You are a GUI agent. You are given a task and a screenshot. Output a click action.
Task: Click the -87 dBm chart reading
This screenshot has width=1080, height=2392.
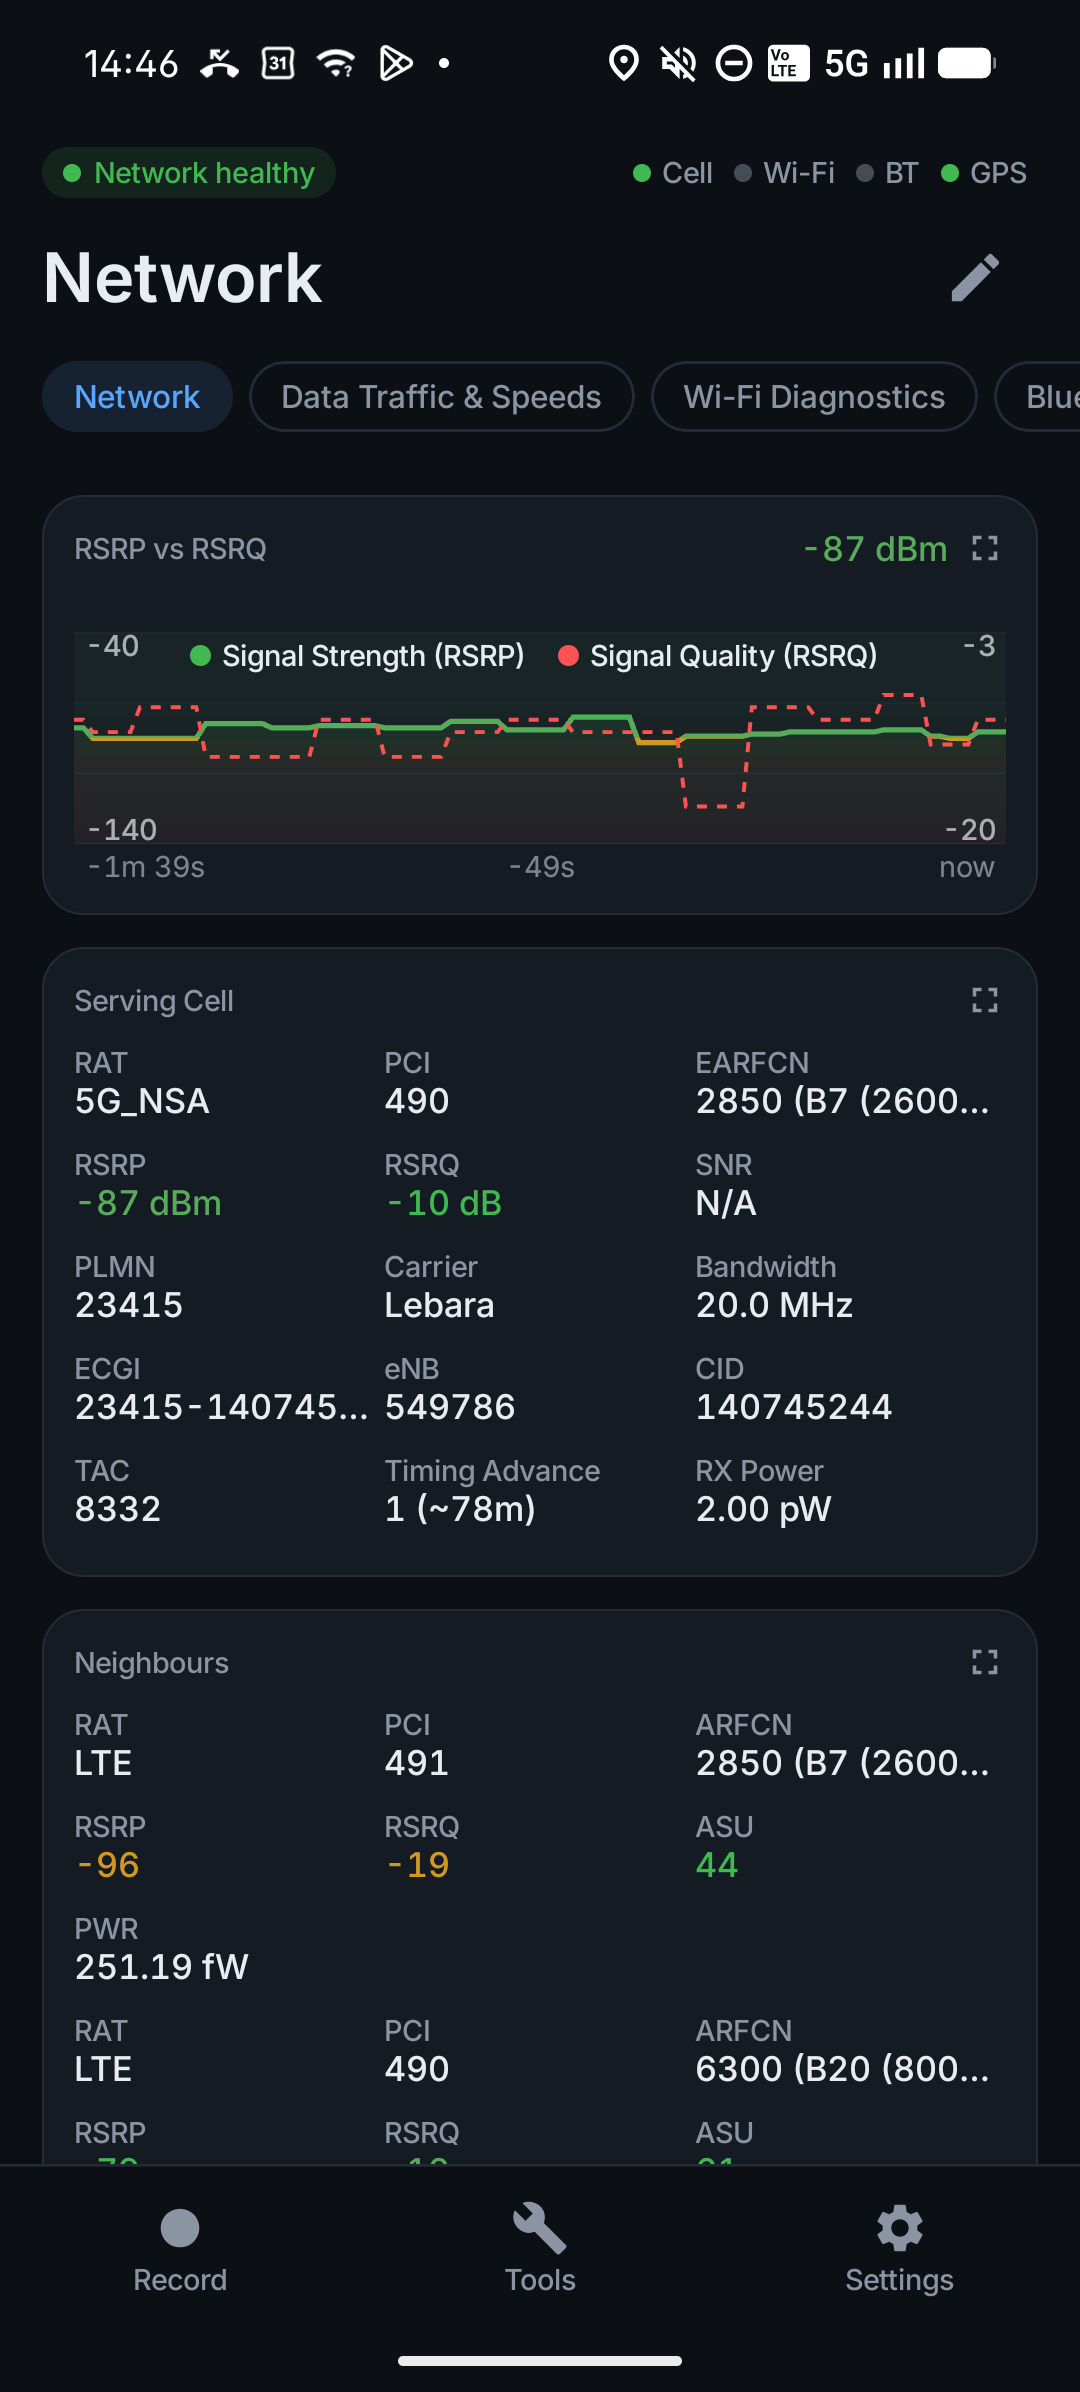point(875,549)
